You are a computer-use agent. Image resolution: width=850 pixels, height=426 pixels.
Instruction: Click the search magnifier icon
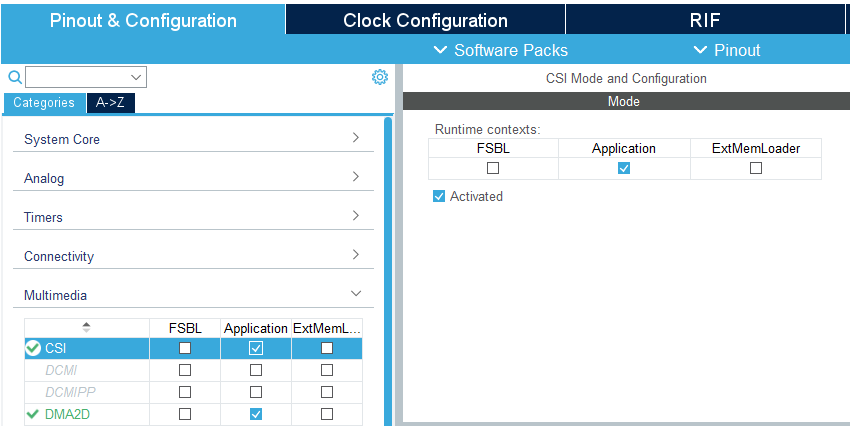point(14,77)
